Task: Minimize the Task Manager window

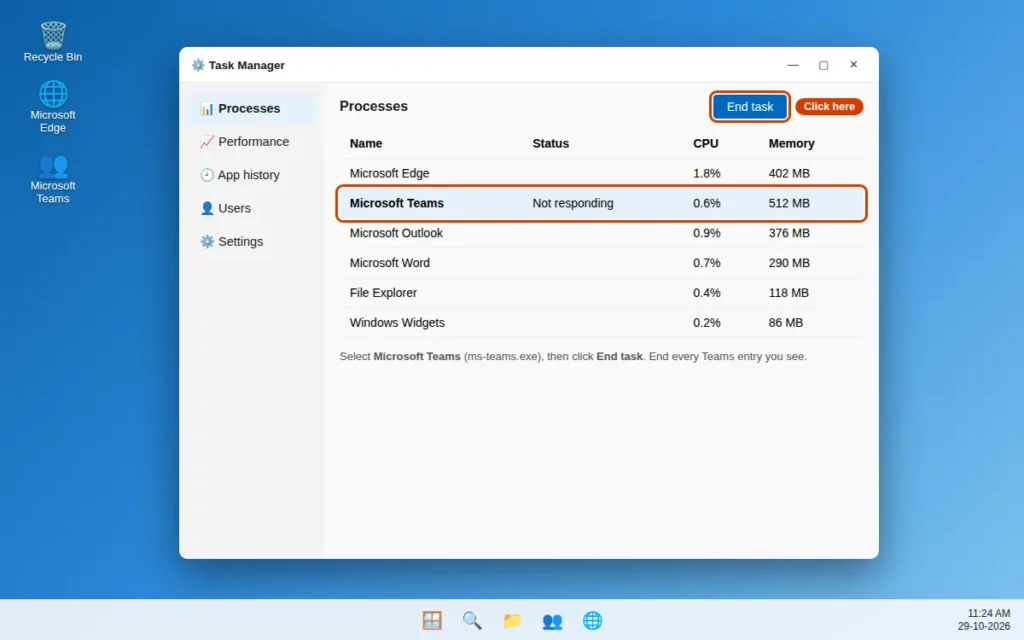Action: tap(793, 65)
